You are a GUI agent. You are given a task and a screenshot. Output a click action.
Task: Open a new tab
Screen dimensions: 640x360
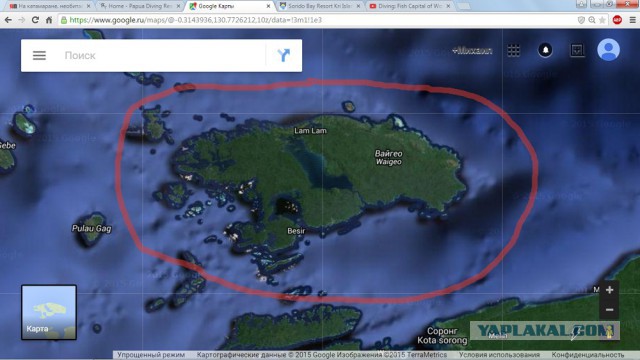click(x=463, y=6)
